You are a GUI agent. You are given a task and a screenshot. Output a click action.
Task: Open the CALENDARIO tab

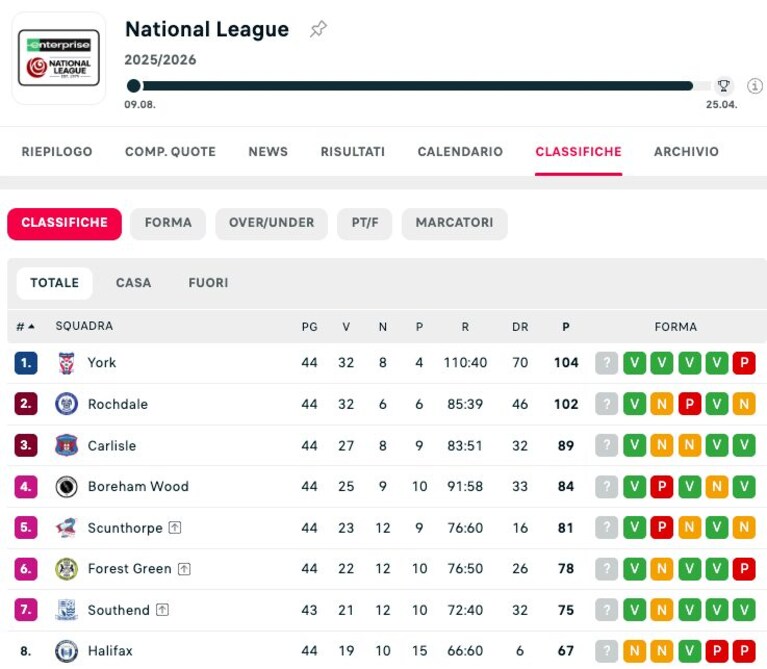460,152
